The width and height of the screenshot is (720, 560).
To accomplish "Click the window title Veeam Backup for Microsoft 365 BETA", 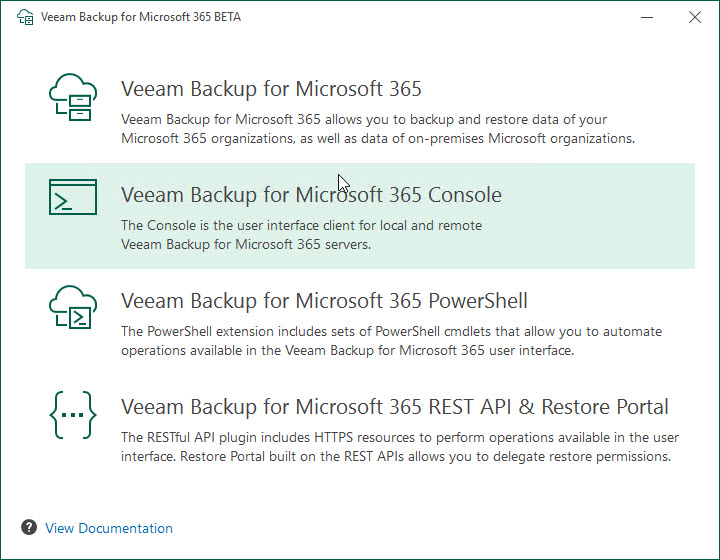I will click(x=141, y=17).
